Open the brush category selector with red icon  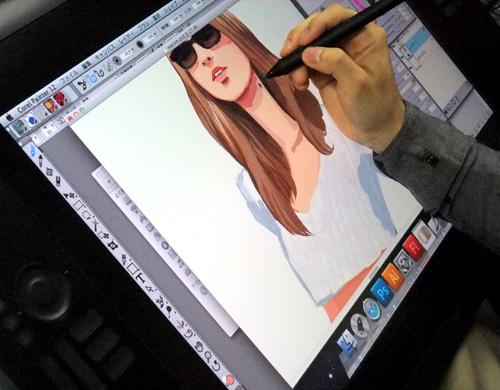[x=60, y=99]
